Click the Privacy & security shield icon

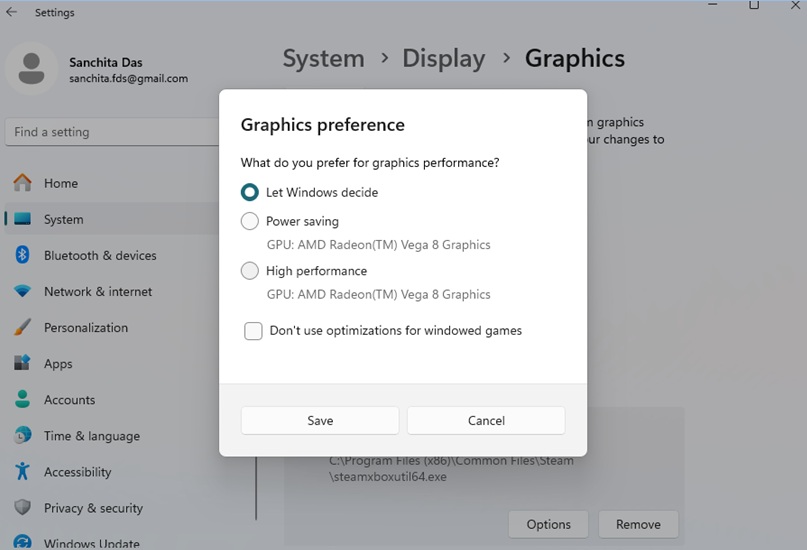(22, 507)
